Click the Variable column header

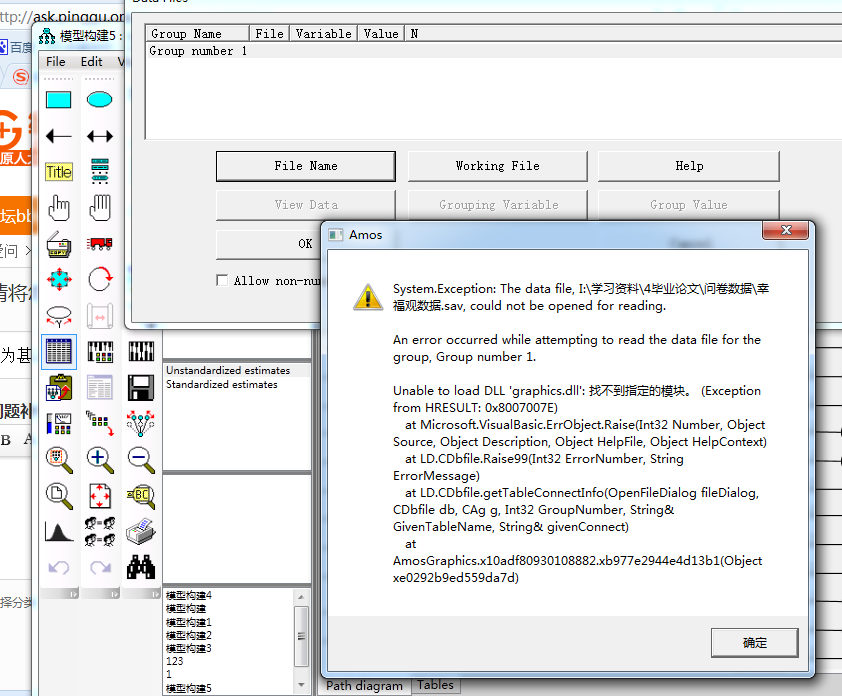324,33
